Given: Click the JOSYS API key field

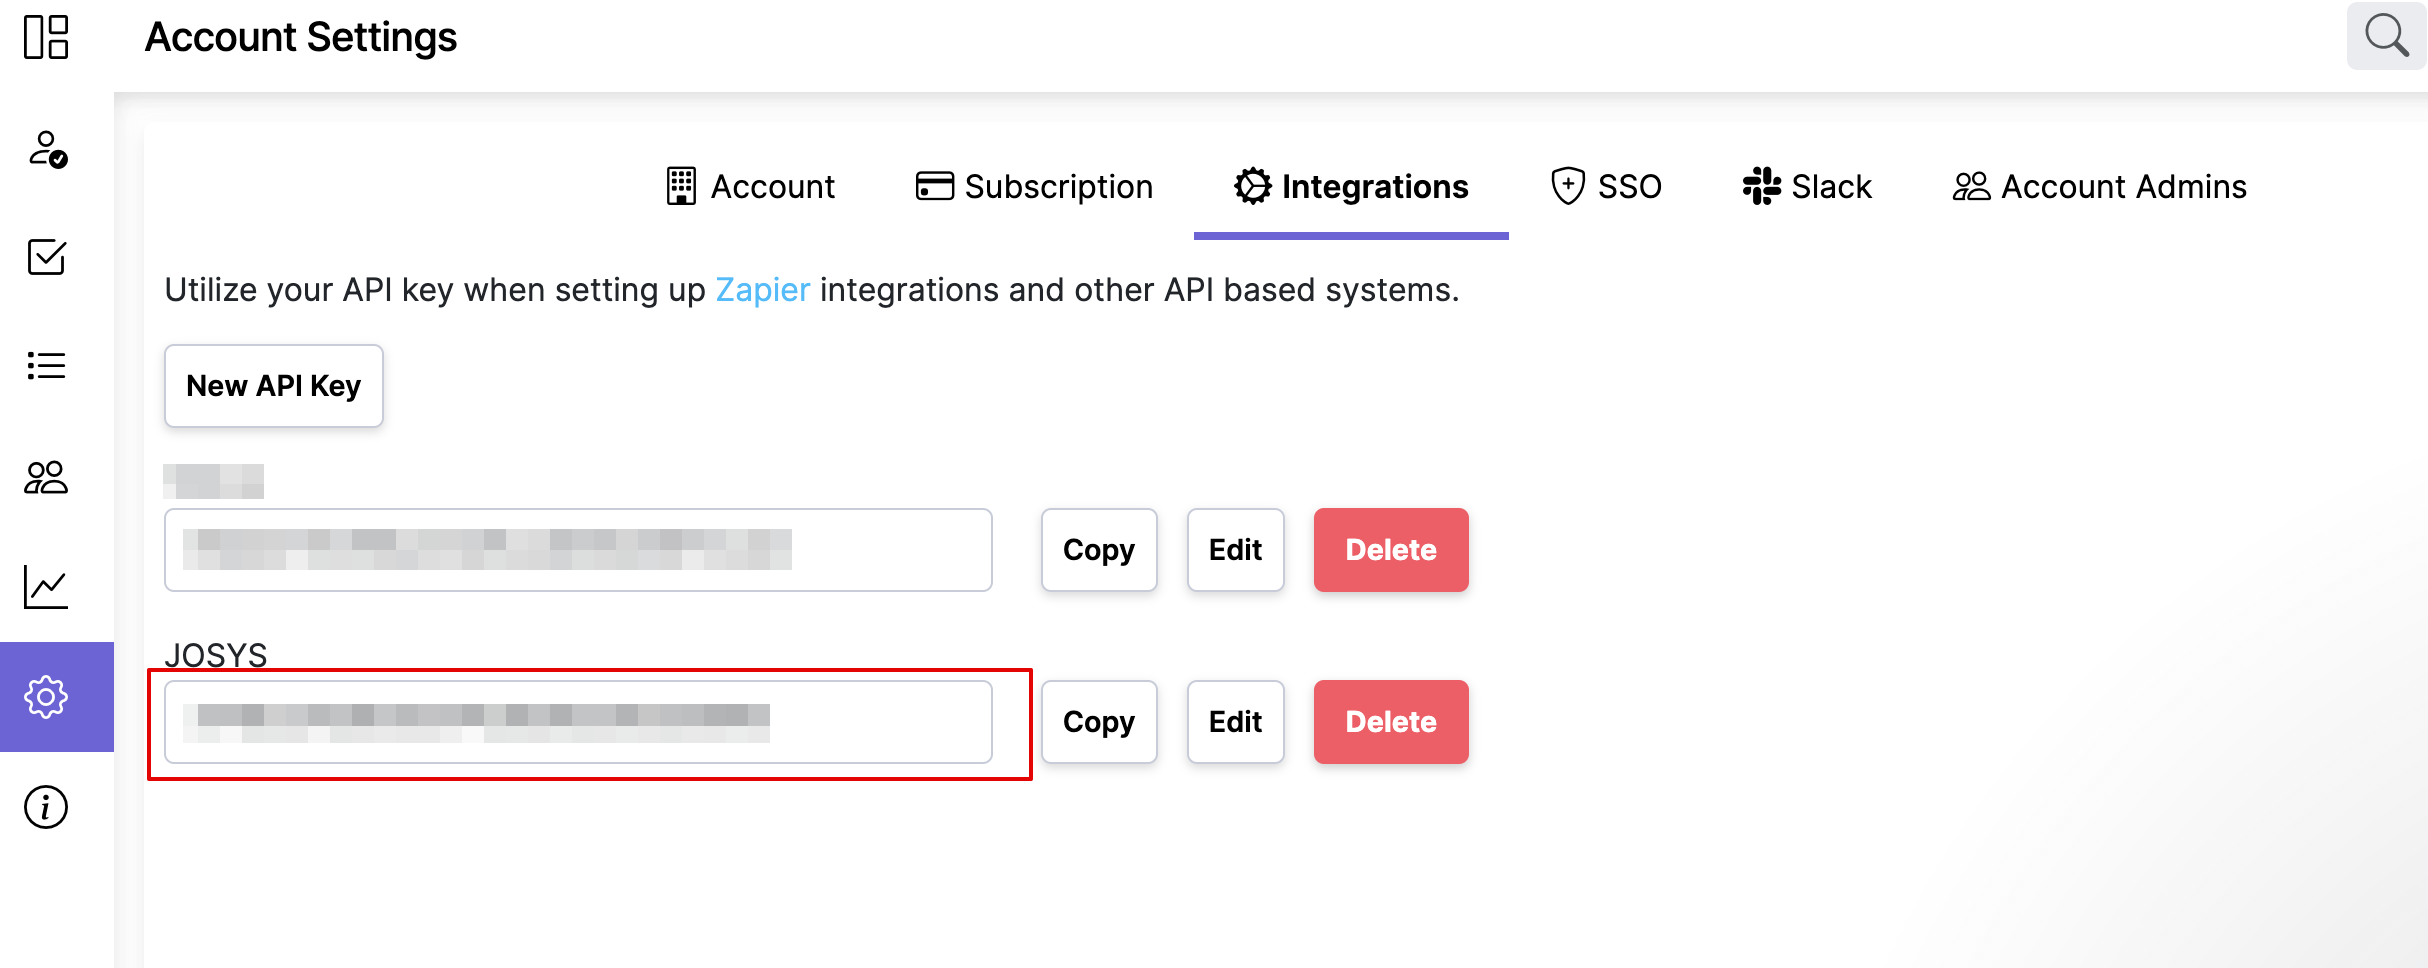Looking at the screenshot, I should pos(578,722).
